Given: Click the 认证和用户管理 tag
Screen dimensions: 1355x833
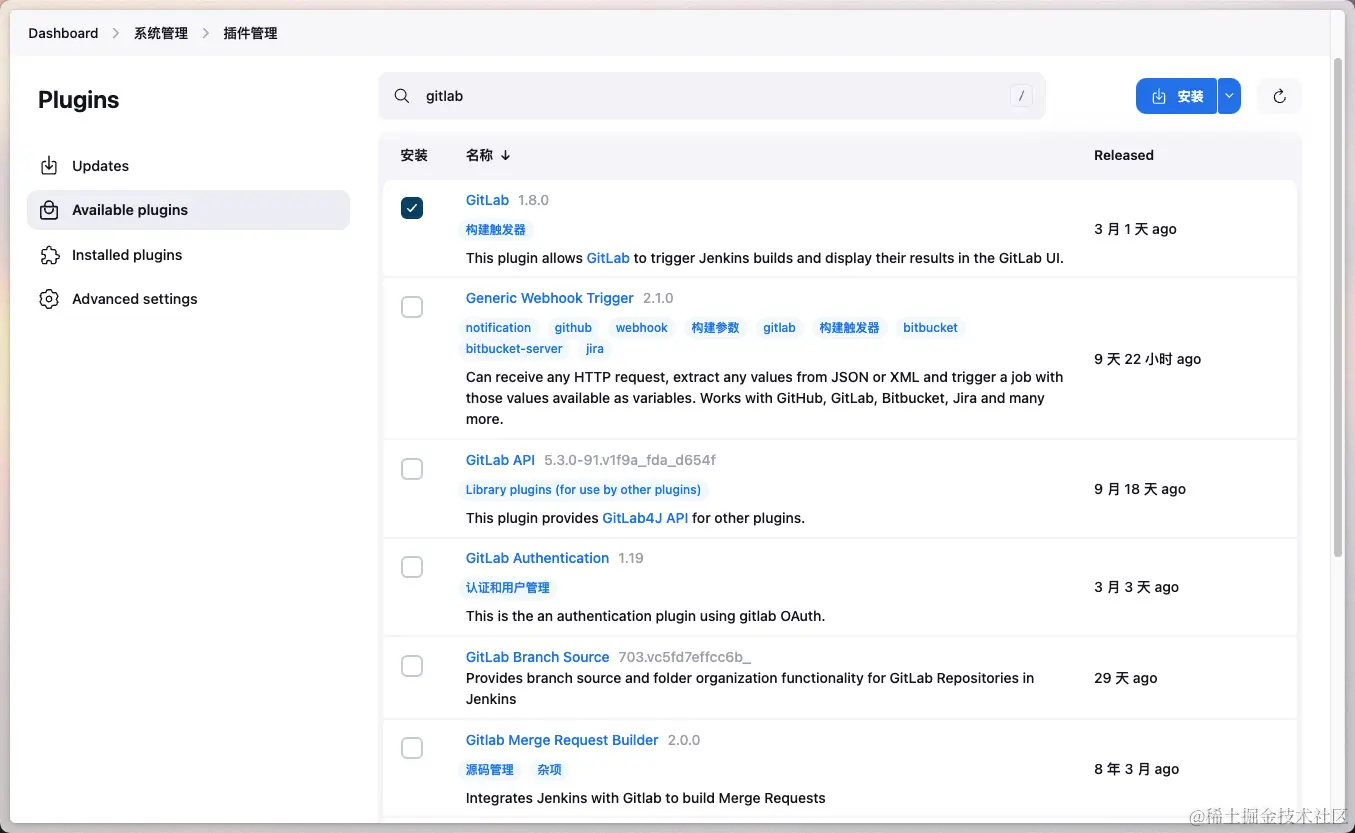Looking at the screenshot, I should point(508,588).
